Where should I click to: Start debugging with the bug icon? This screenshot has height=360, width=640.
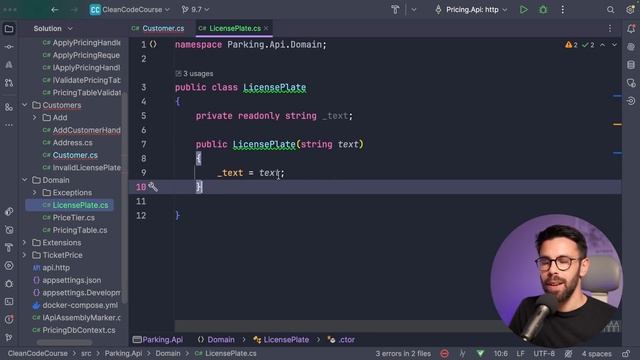pyautogui.click(x=543, y=9)
